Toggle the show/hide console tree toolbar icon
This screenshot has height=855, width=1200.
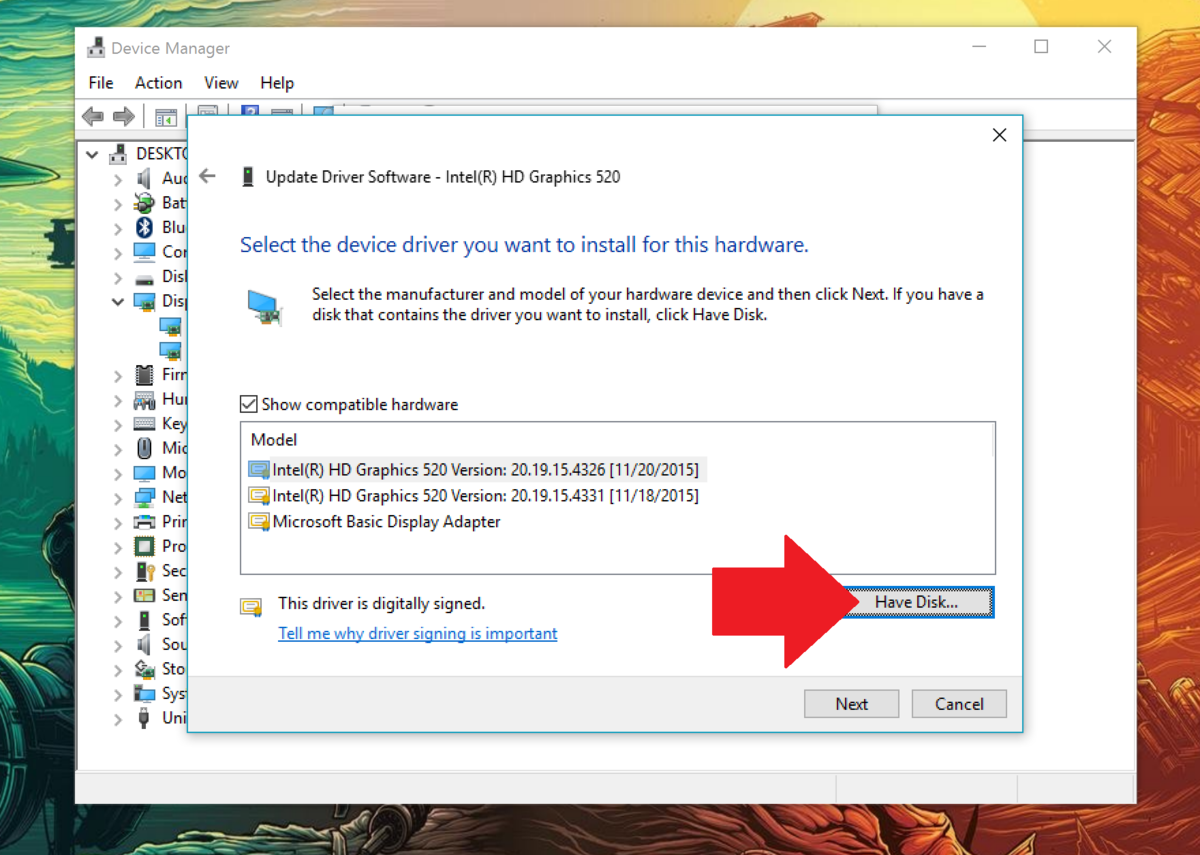click(166, 117)
